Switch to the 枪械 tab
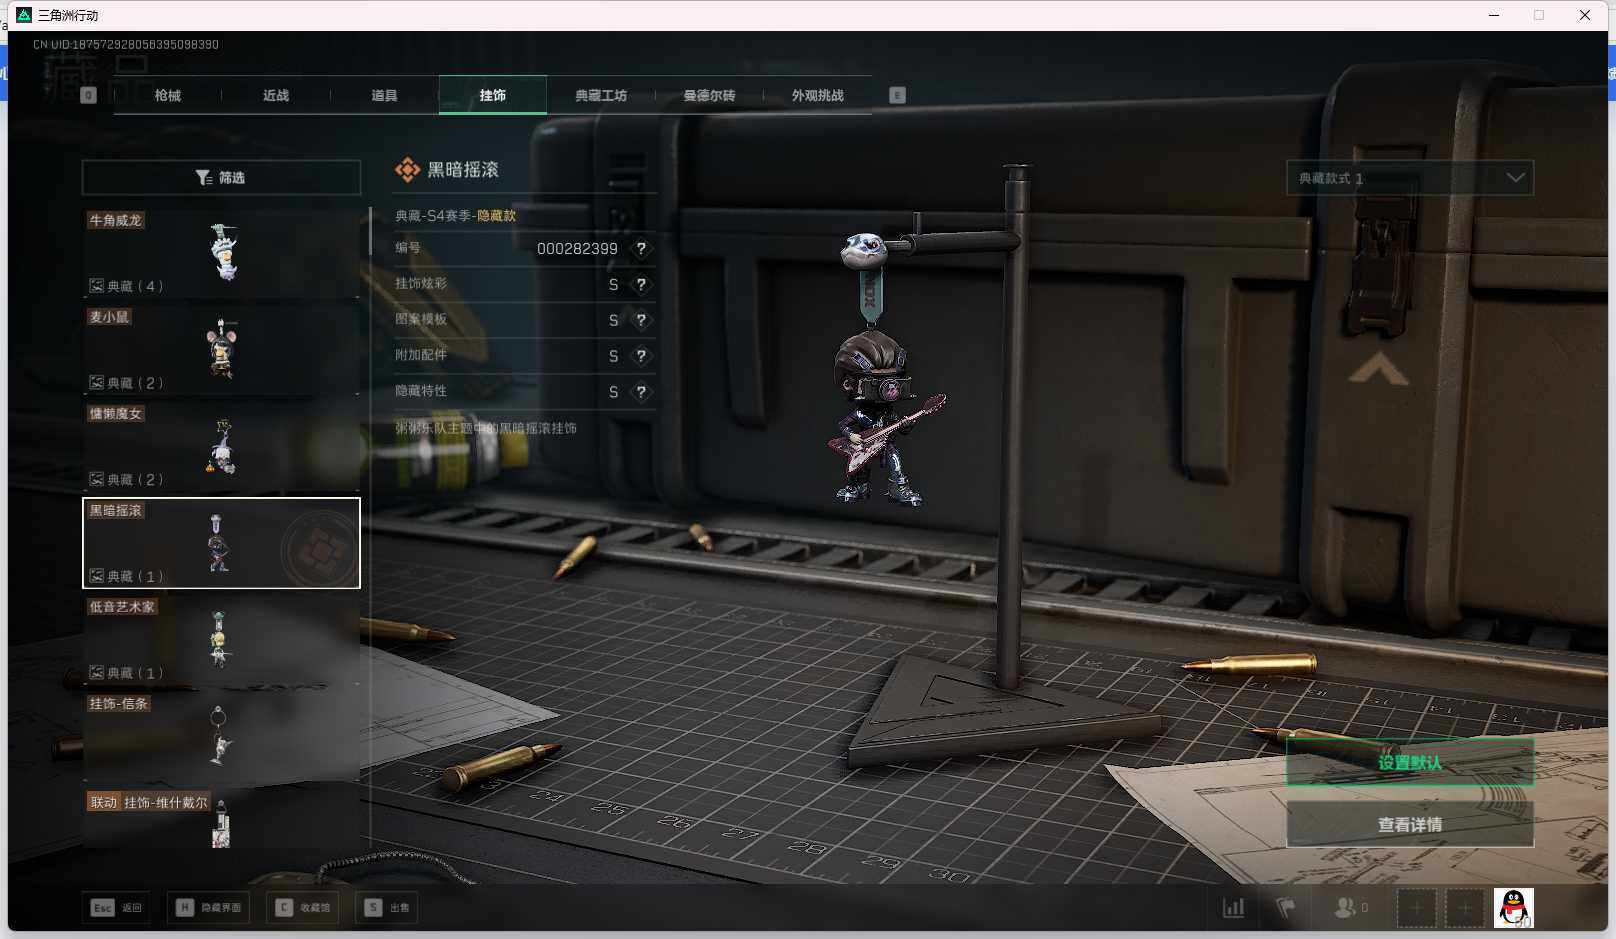1616x939 pixels. click(x=168, y=96)
